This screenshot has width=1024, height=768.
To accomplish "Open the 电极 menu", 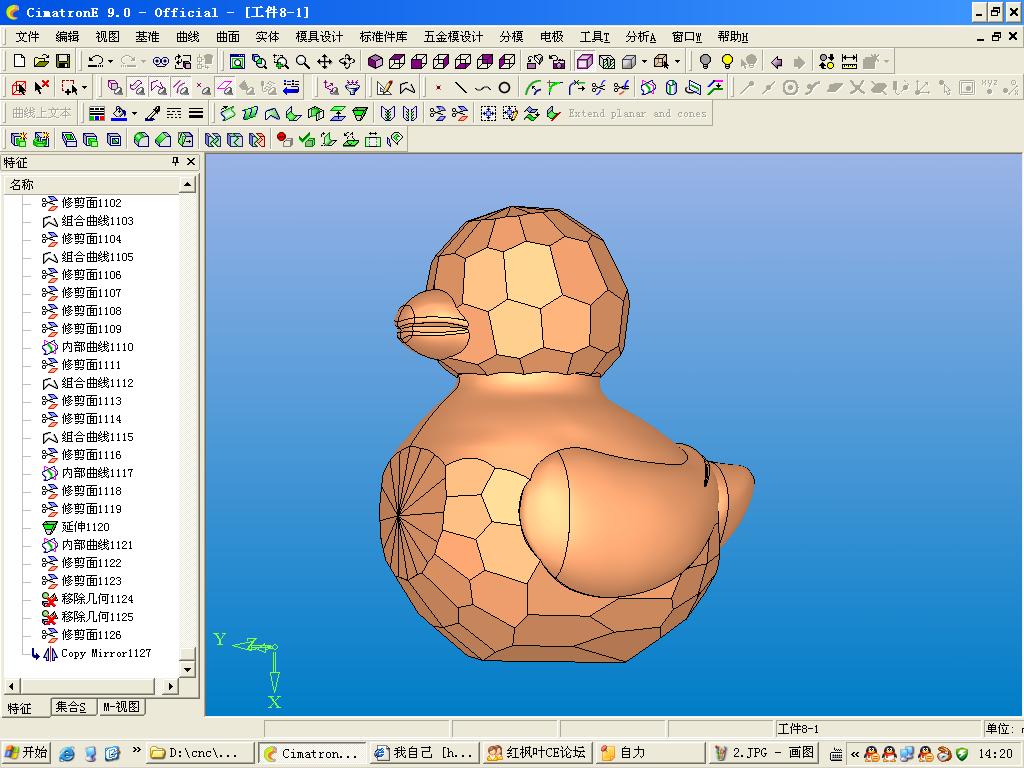I will pyautogui.click(x=551, y=37).
